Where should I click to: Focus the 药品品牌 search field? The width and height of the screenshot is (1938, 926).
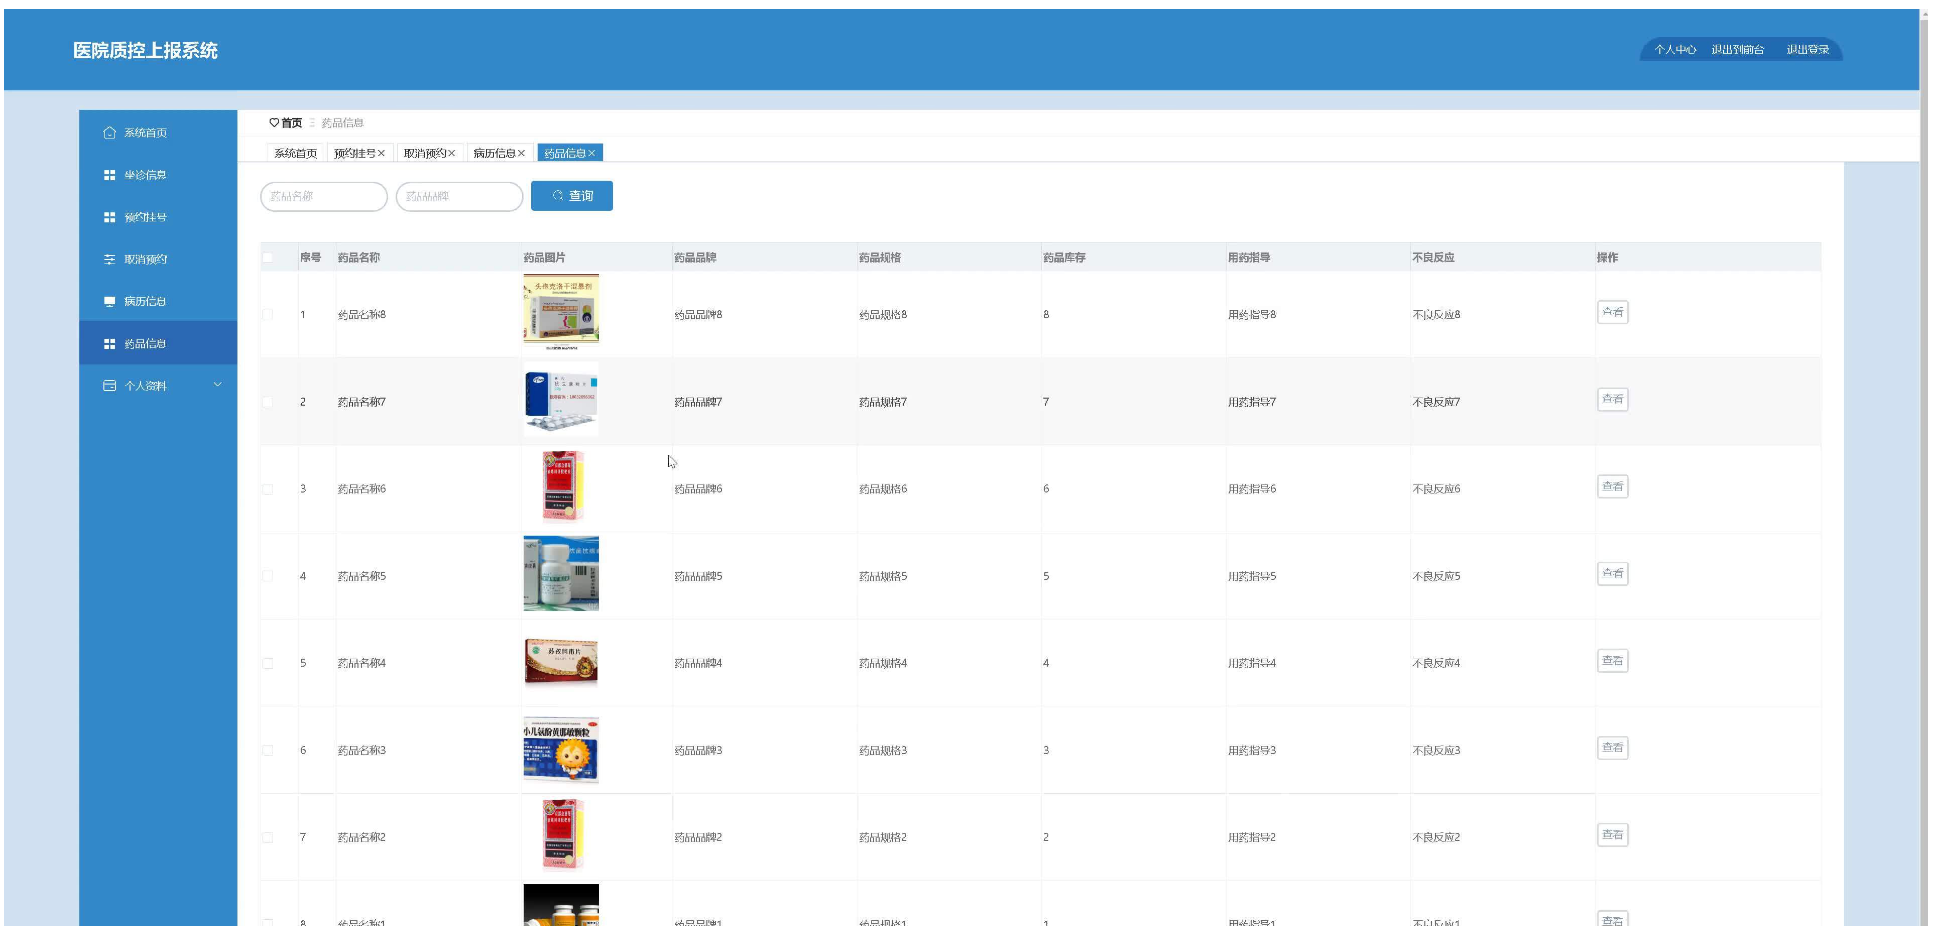[x=460, y=196]
